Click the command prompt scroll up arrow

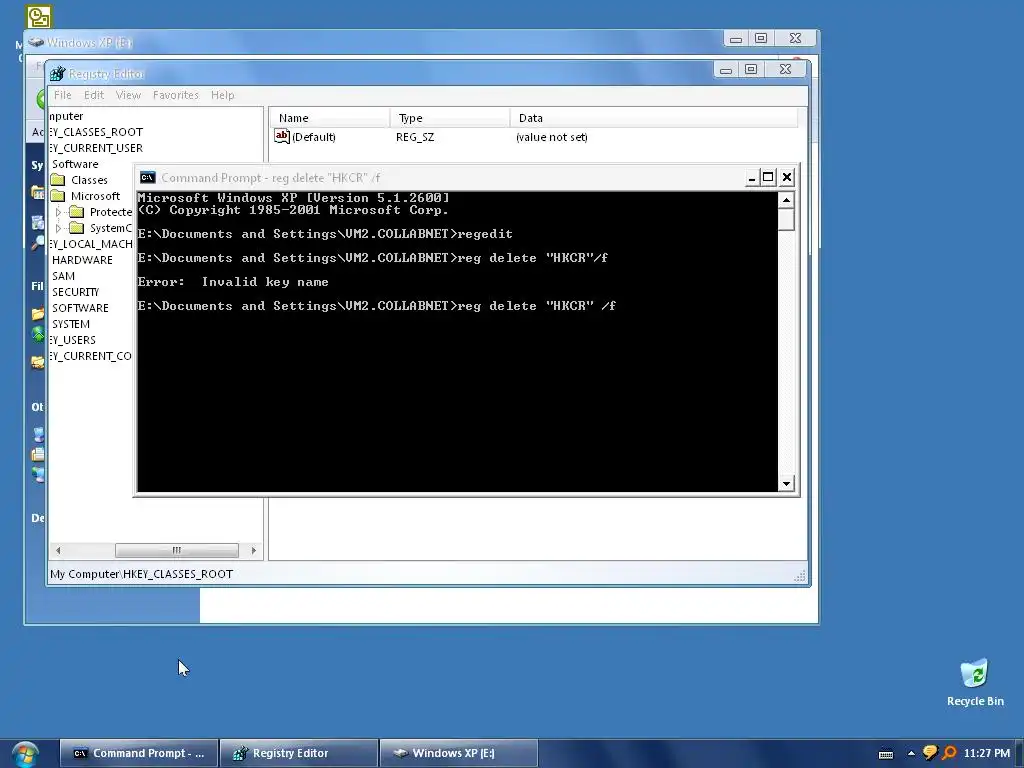786,200
